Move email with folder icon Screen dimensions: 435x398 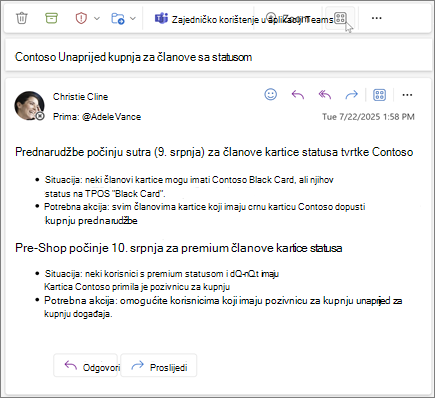pyautogui.click(x=118, y=18)
